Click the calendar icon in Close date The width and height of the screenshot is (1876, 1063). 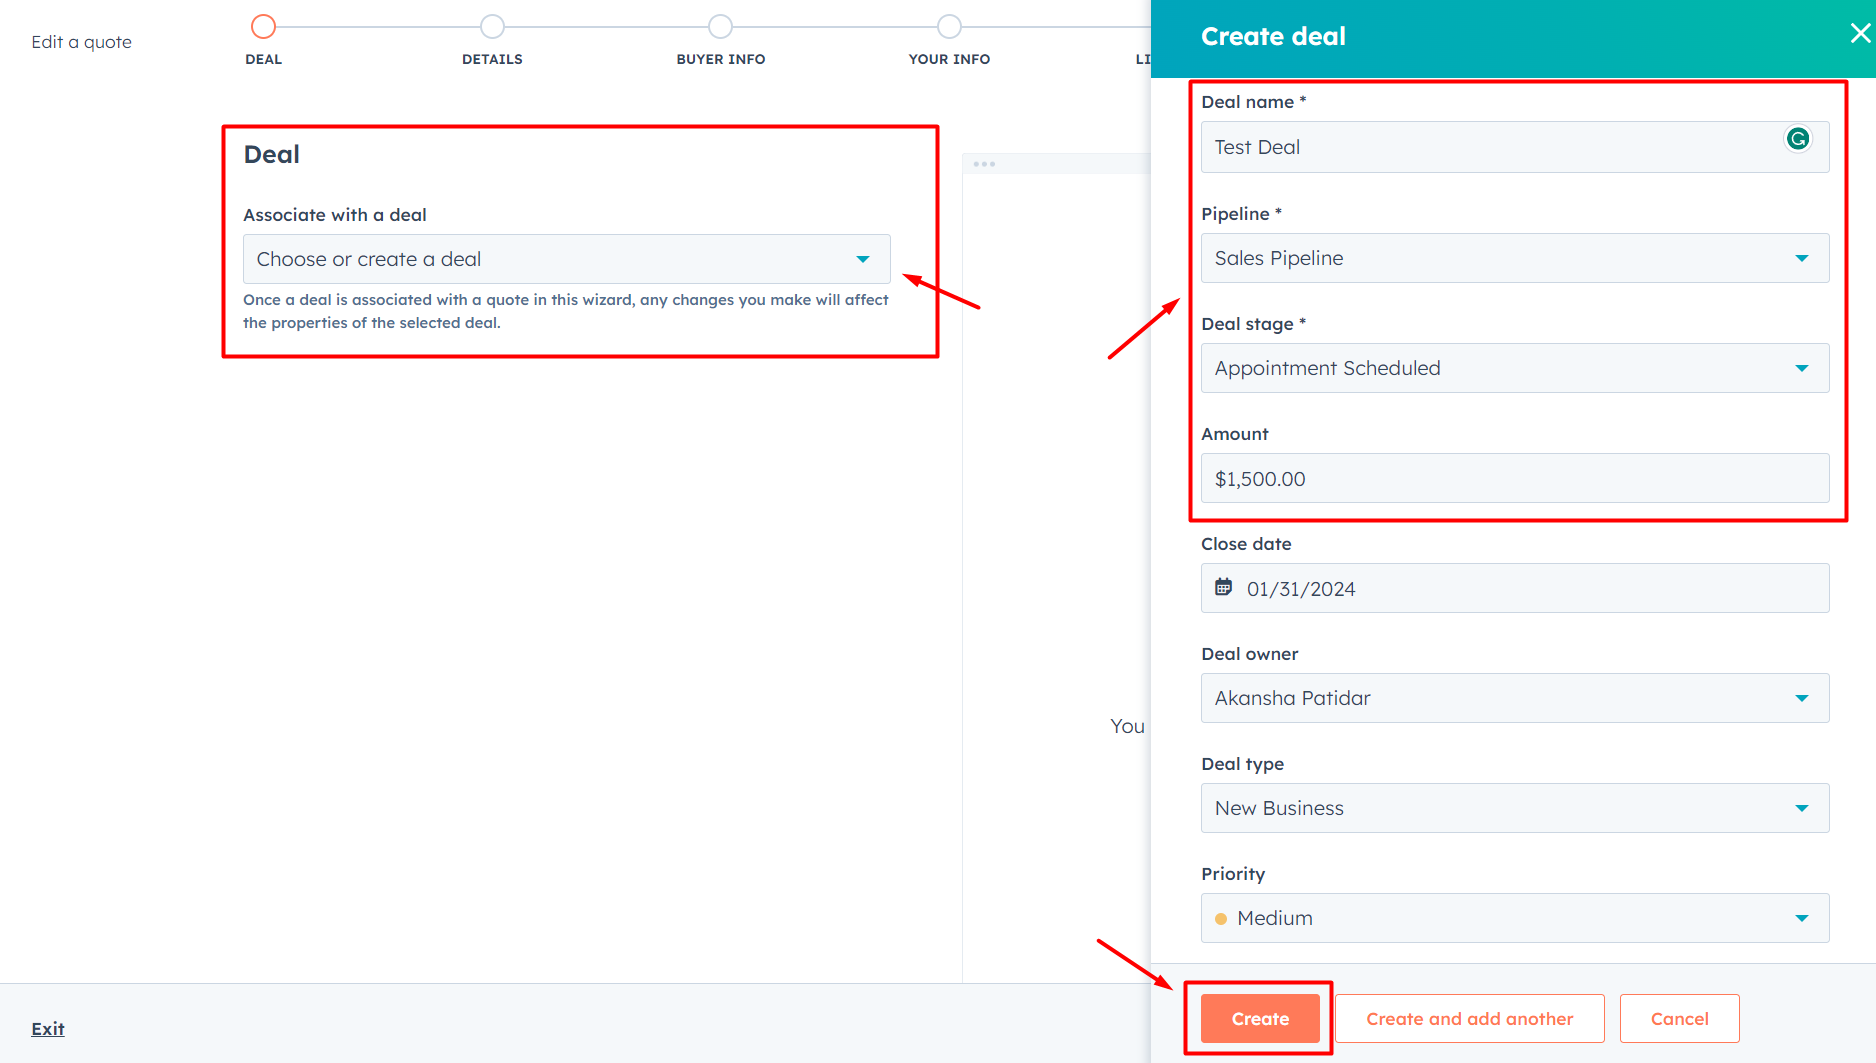tap(1223, 588)
